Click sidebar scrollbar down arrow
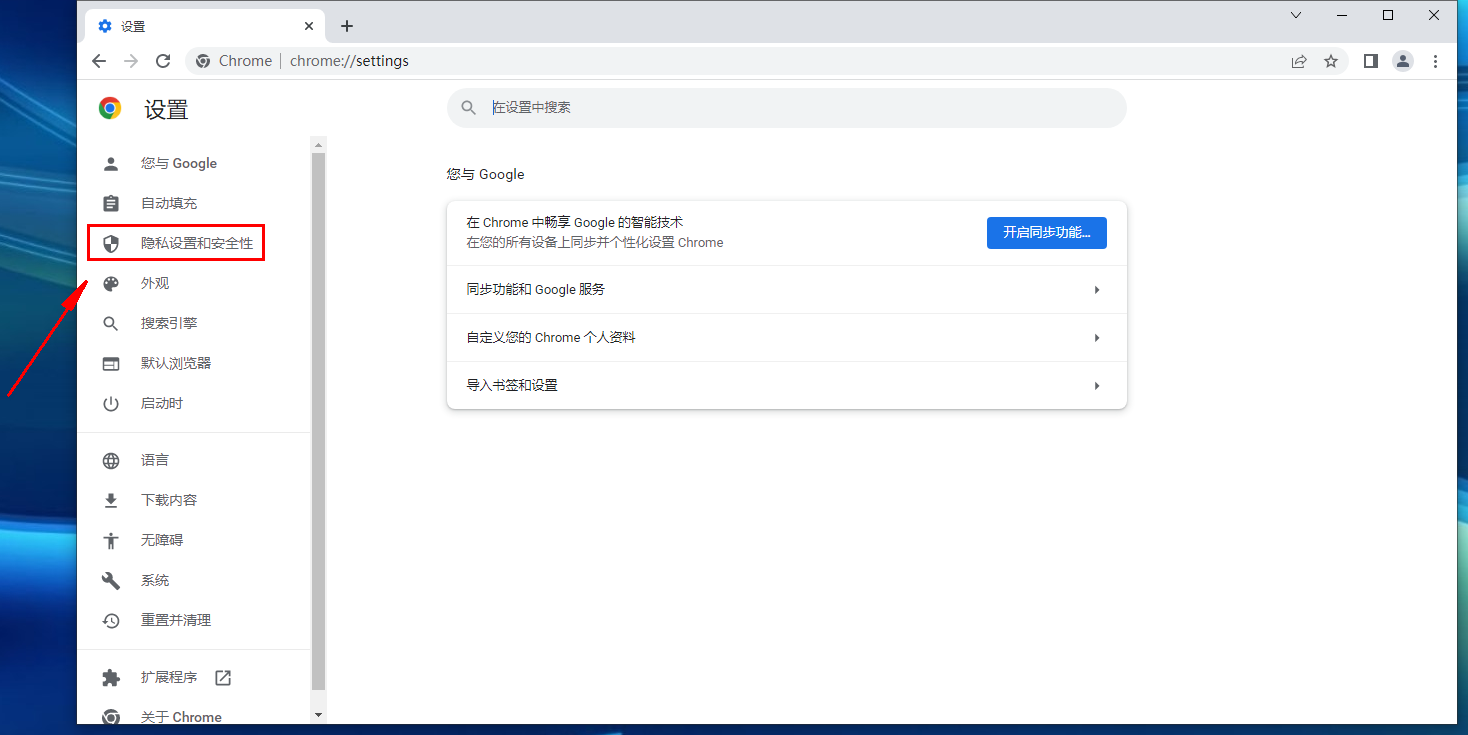 [x=319, y=715]
